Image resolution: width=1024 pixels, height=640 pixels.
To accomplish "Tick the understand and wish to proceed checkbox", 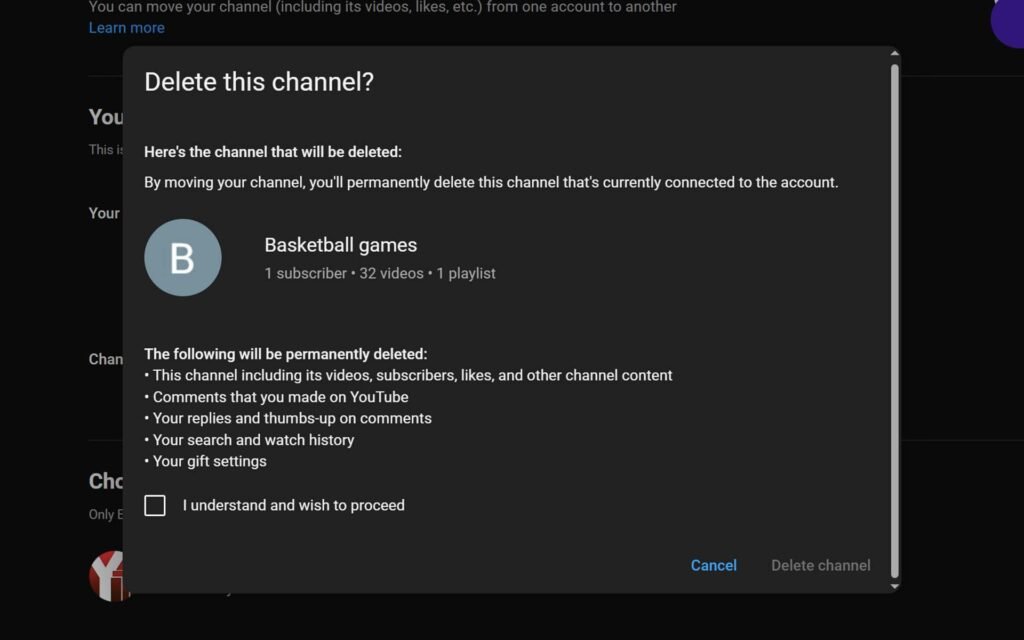I will point(155,505).
